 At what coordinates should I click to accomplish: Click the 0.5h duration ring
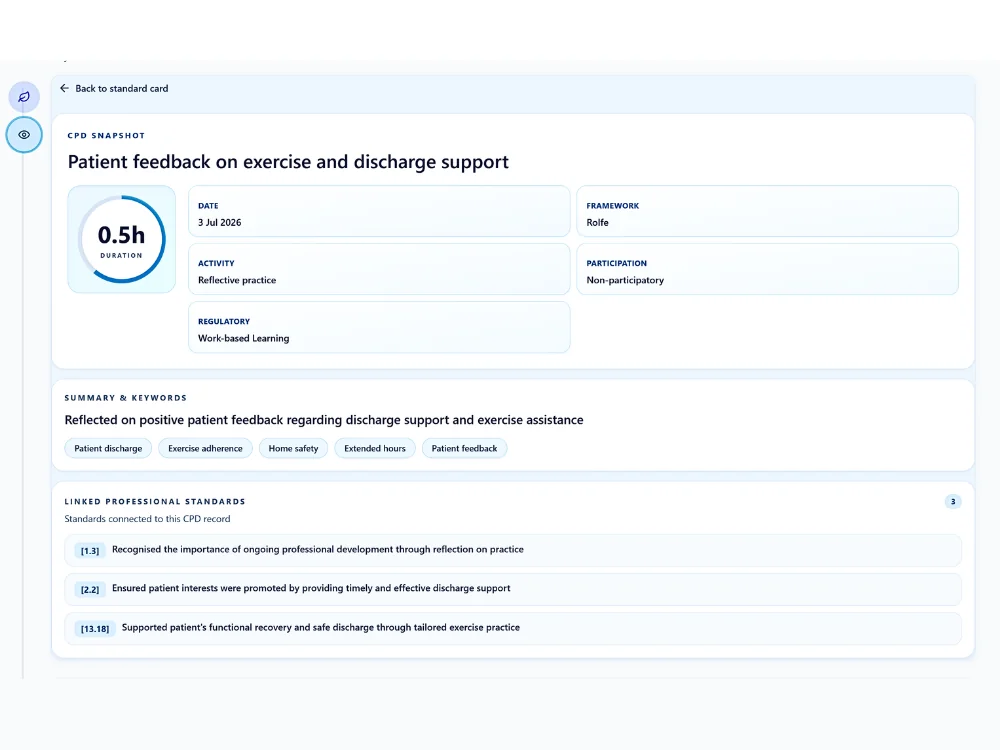pyautogui.click(x=121, y=239)
